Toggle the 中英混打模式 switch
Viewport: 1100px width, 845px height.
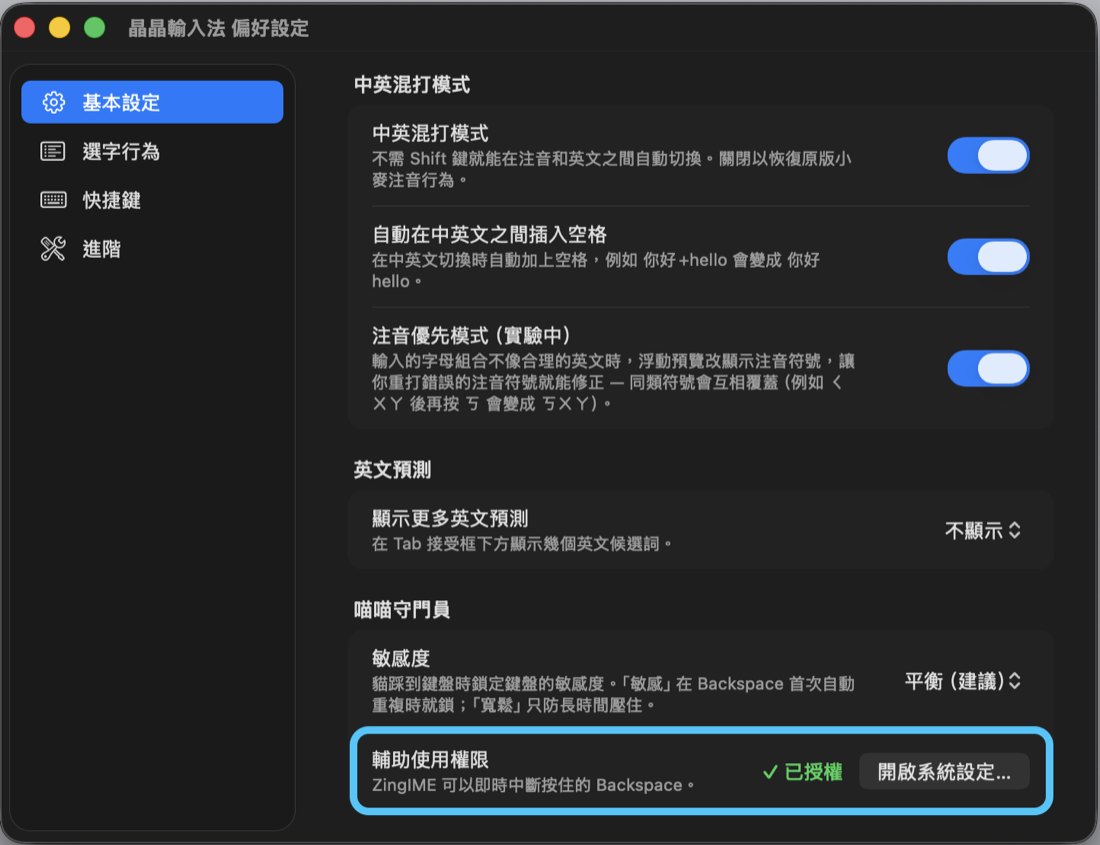pos(988,156)
